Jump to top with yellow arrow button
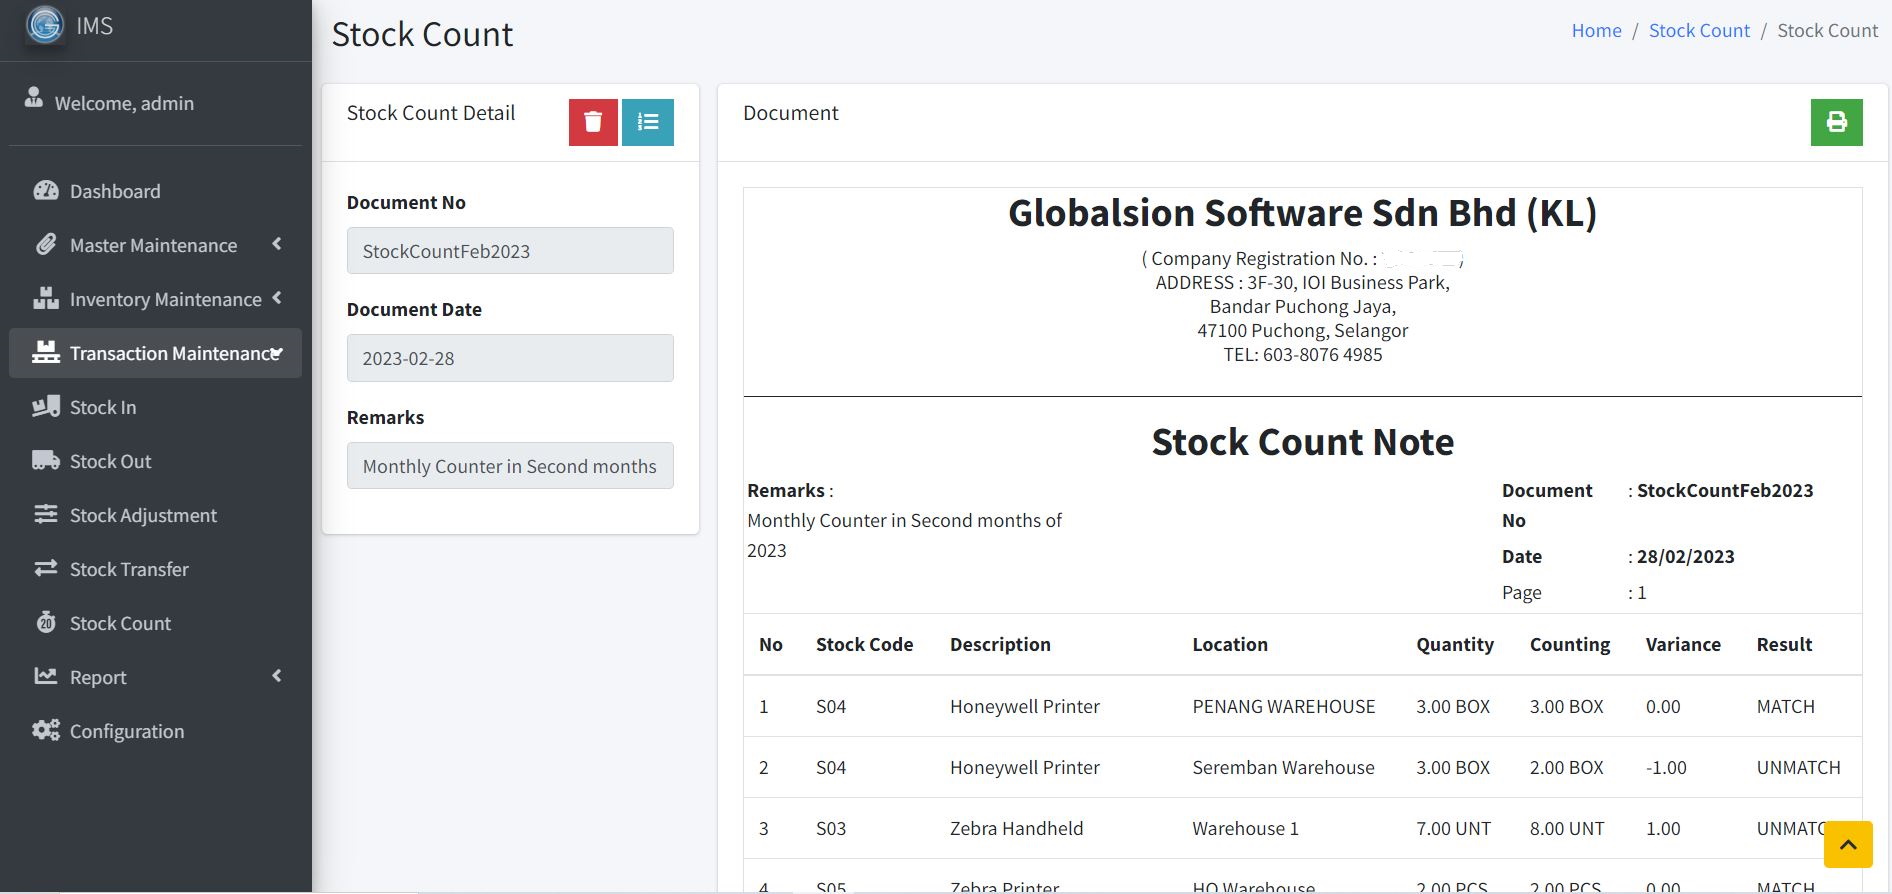This screenshot has width=1892, height=894. (1848, 845)
